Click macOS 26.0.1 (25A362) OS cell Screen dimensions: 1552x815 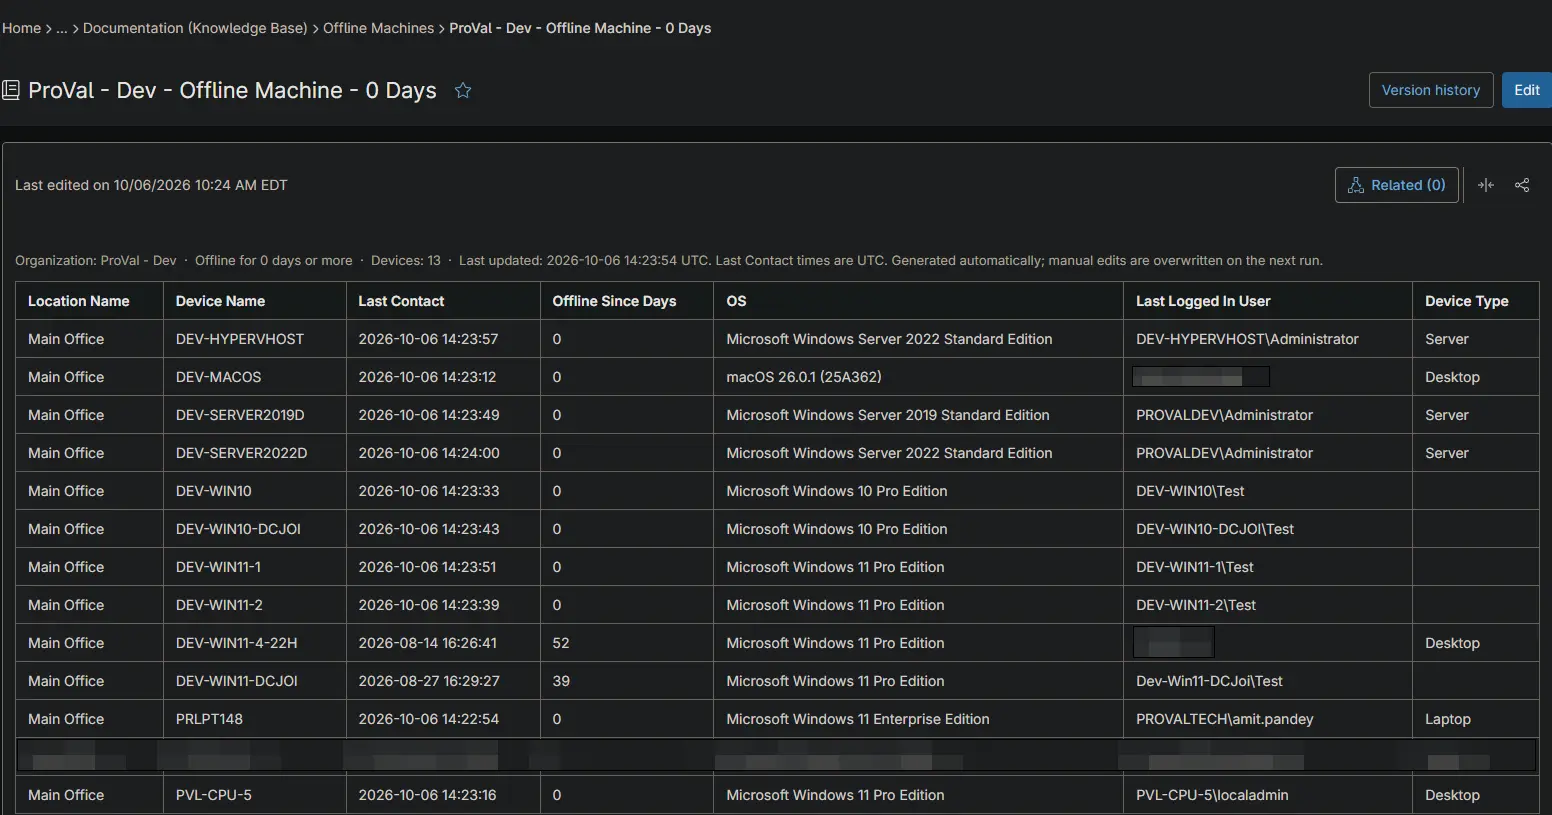click(918, 377)
